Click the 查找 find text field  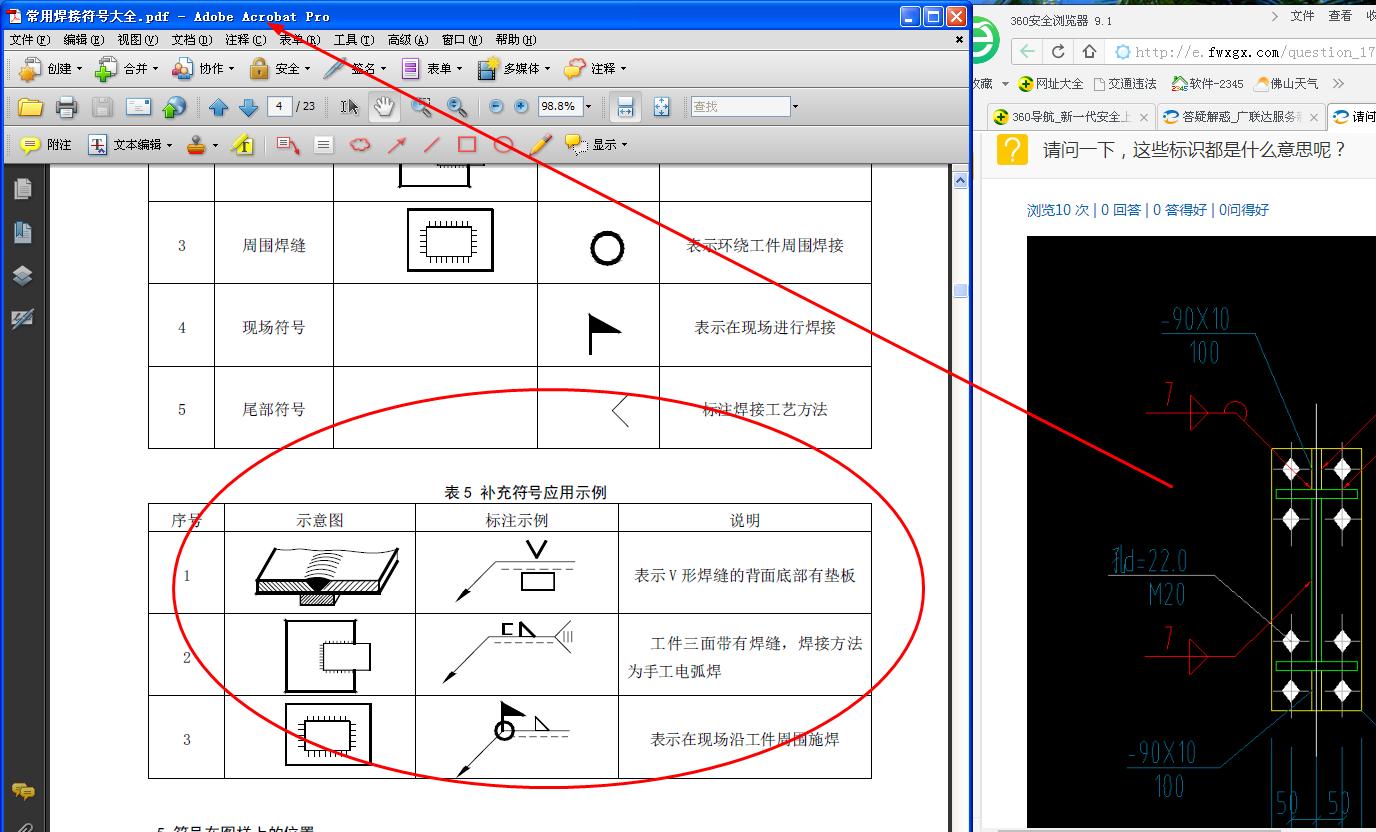[x=740, y=106]
